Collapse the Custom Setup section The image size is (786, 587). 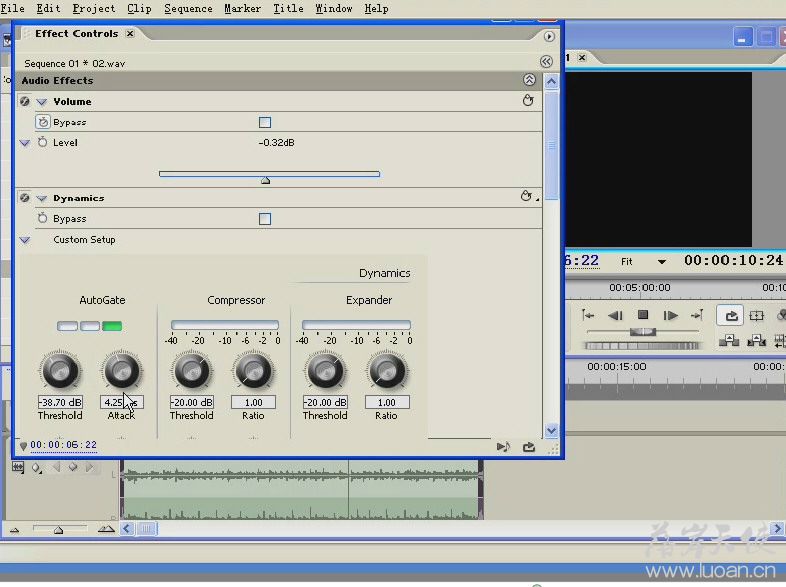(25, 240)
